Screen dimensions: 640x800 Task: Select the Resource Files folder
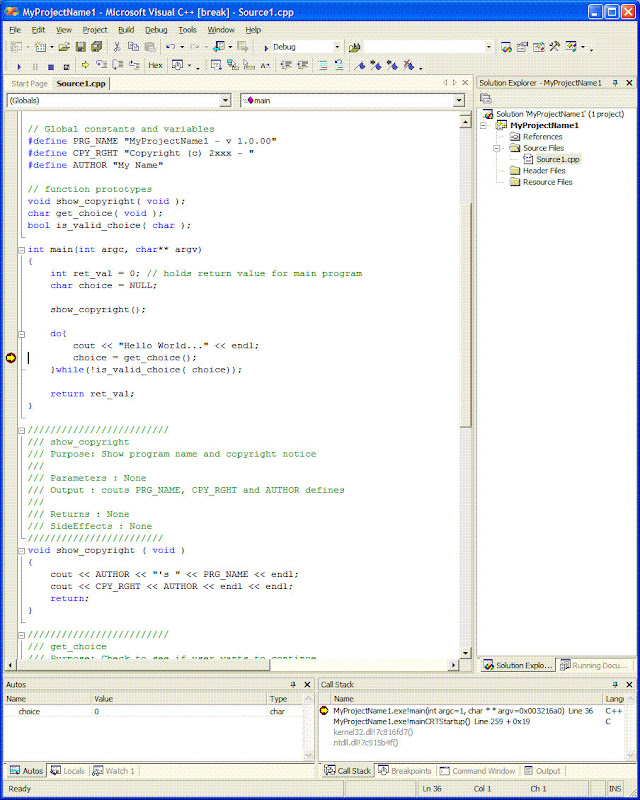point(547,182)
